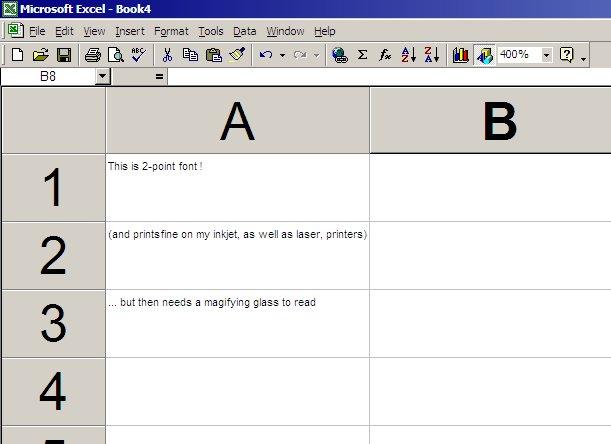Image resolution: width=611 pixels, height=444 pixels.
Task: Click cell containing "This is 2-point font!"
Action: tap(237, 187)
